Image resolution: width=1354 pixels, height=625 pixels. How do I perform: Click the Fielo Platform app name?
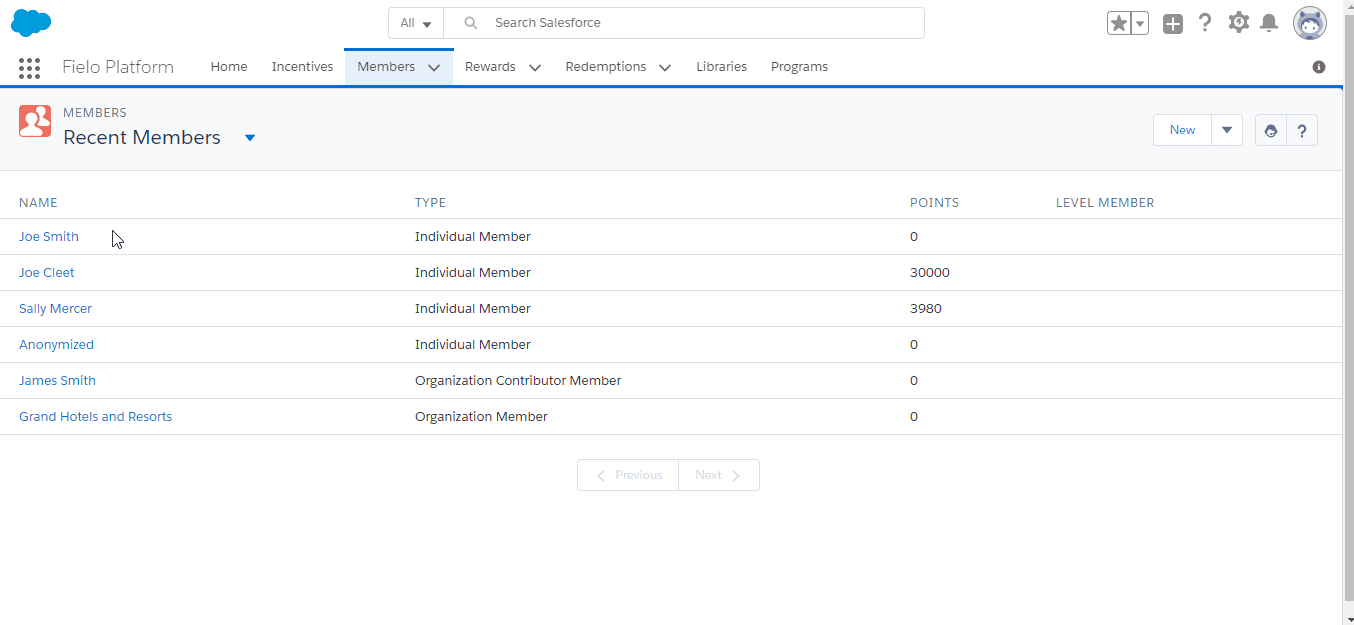pos(118,67)
